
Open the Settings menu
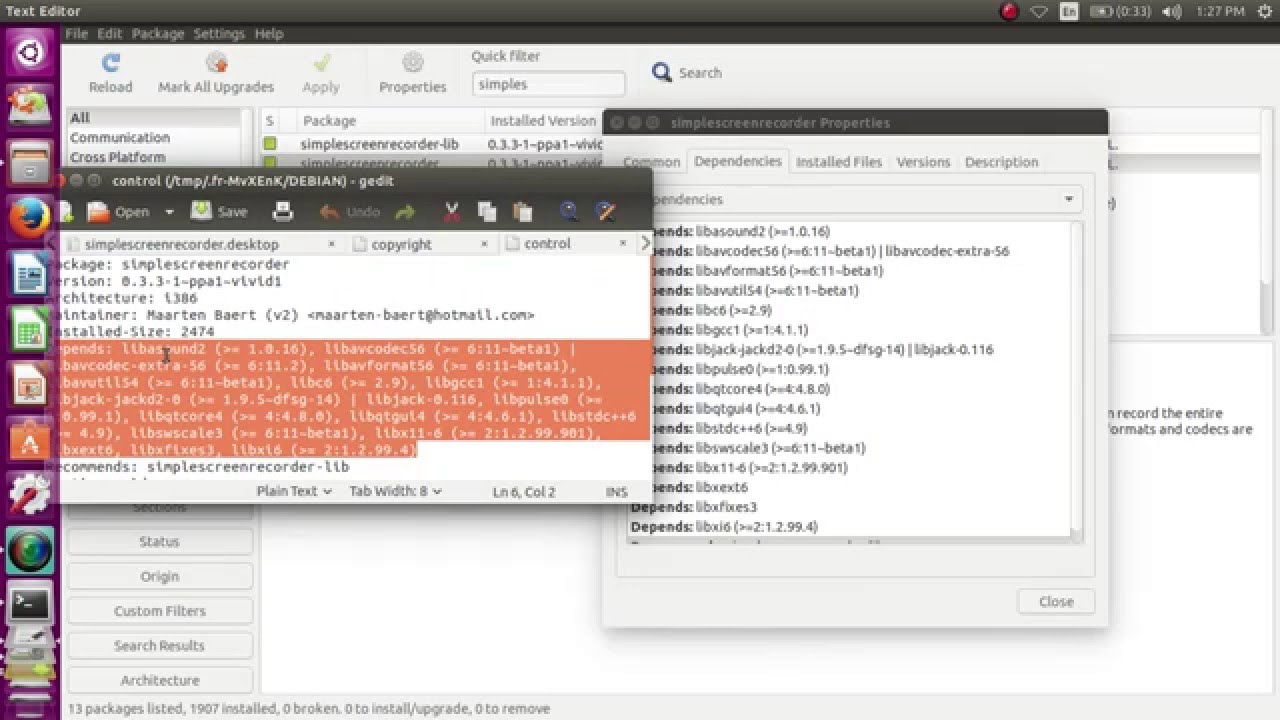[219, 33]
